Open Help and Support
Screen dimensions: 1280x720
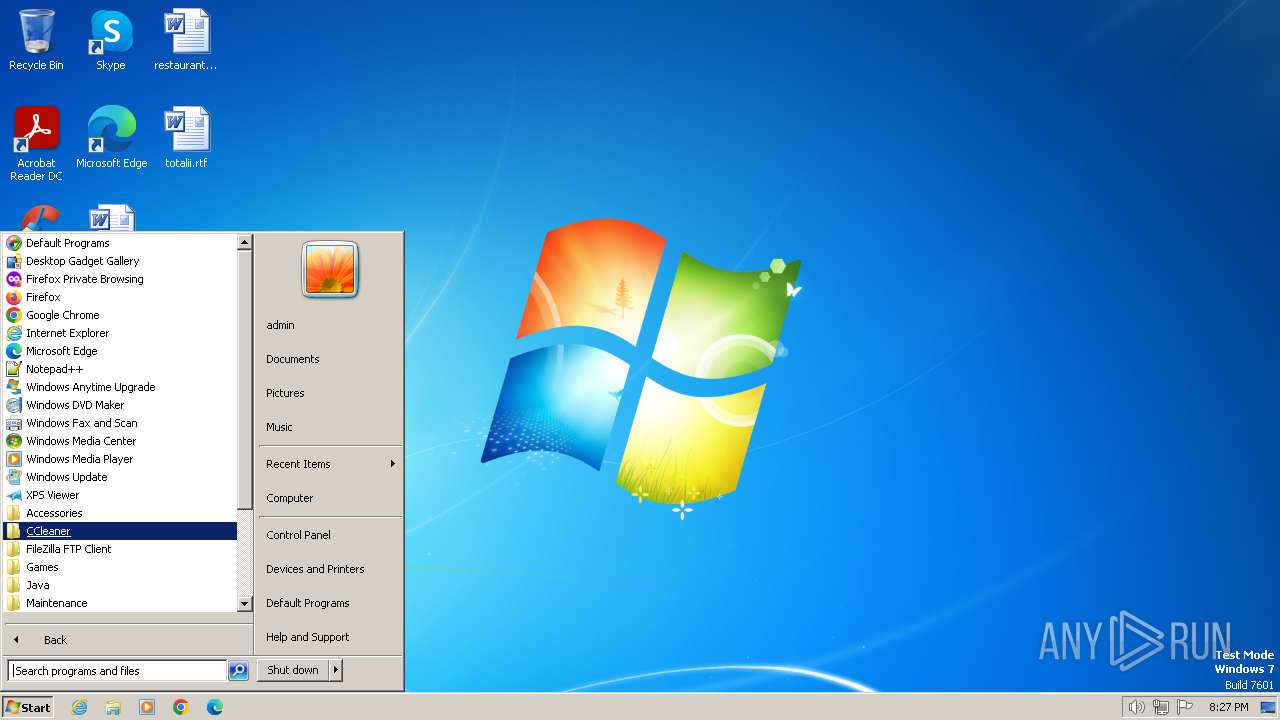(x=330, y=637)
